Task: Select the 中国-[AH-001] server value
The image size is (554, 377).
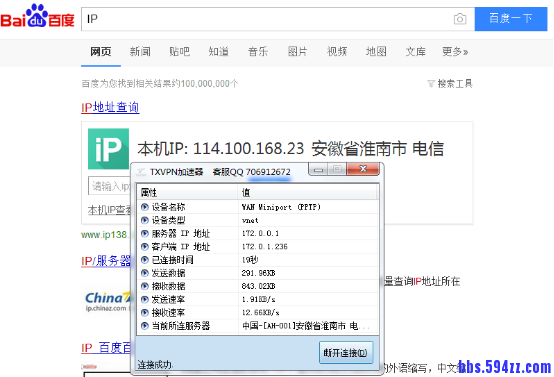Action: coord(306,326)
